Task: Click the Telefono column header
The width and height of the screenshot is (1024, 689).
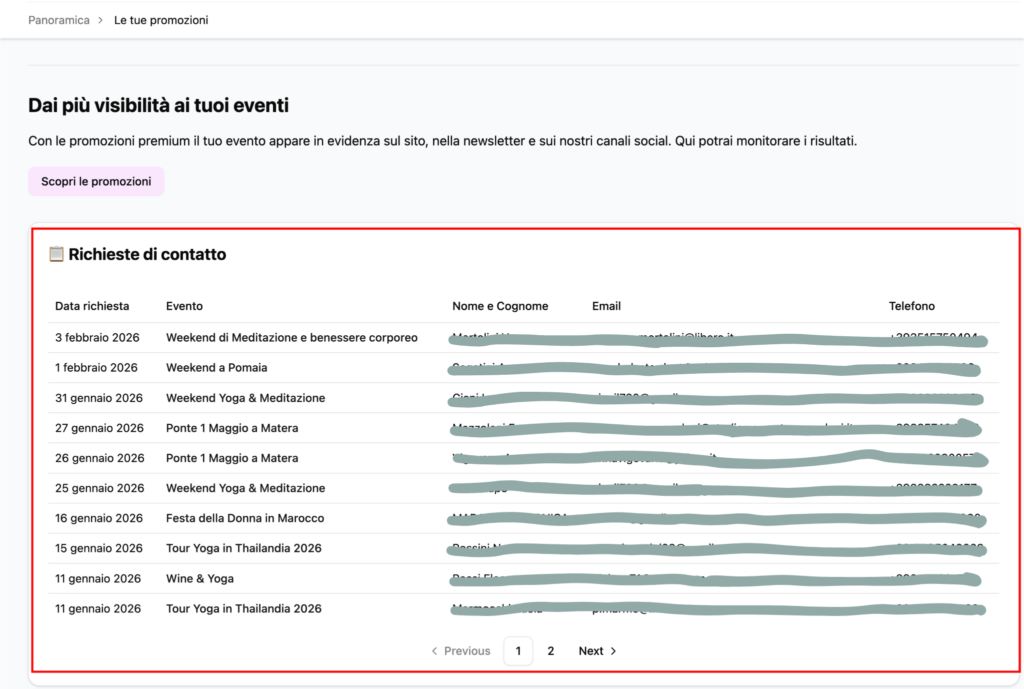Action: pyautogui.click(x=911, y=306)
